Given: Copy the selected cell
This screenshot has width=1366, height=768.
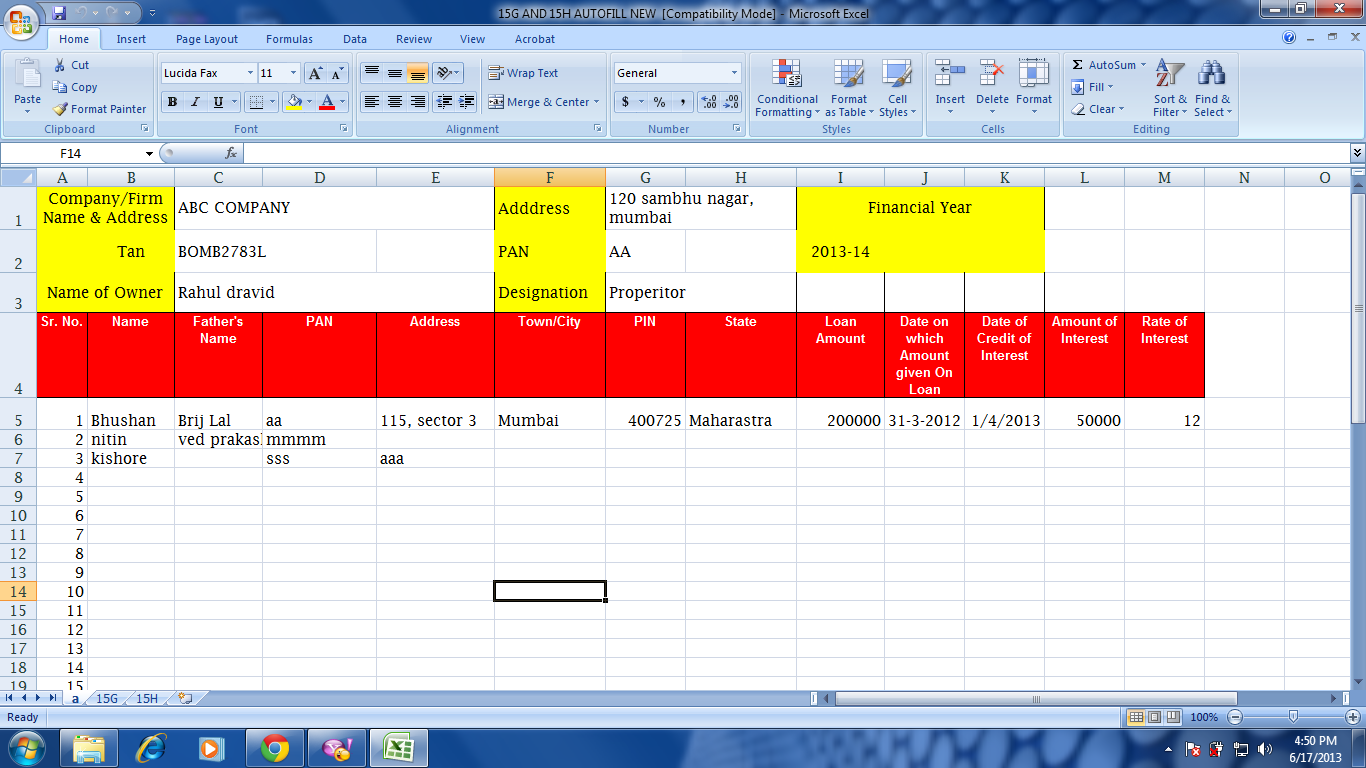Looking at the screenshot, I should pos(75,87).
